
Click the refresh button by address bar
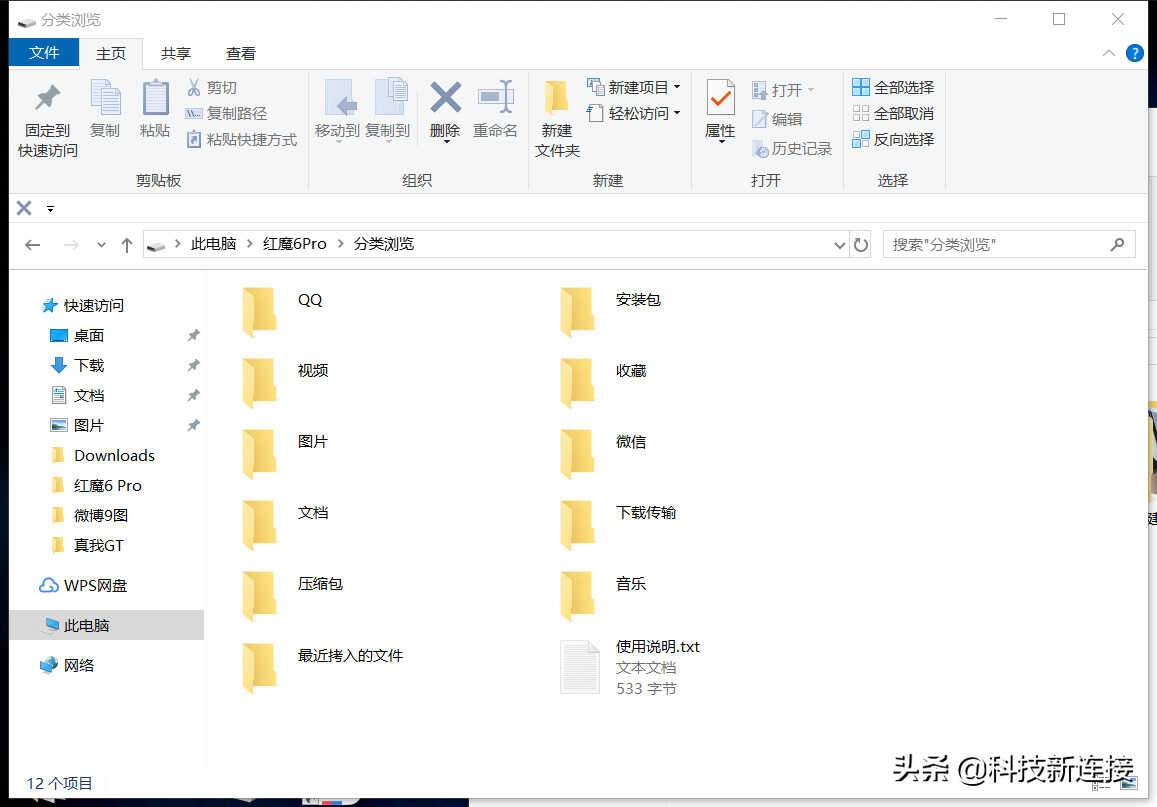[x=861, y=245]
